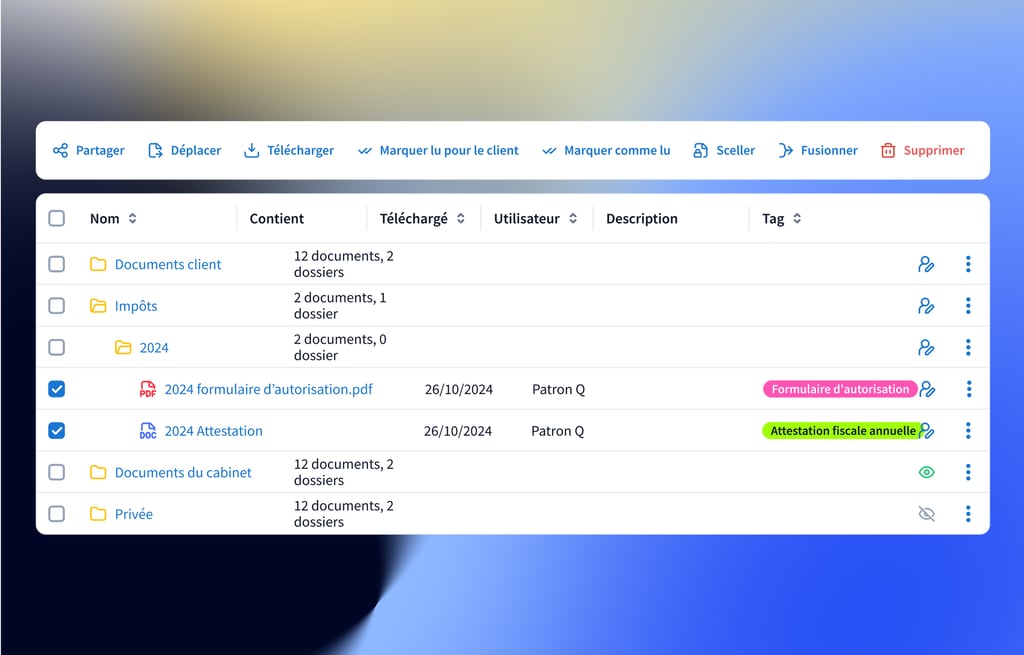
Task: Click Marquer lu pour le client
Action: click(448, 151)
